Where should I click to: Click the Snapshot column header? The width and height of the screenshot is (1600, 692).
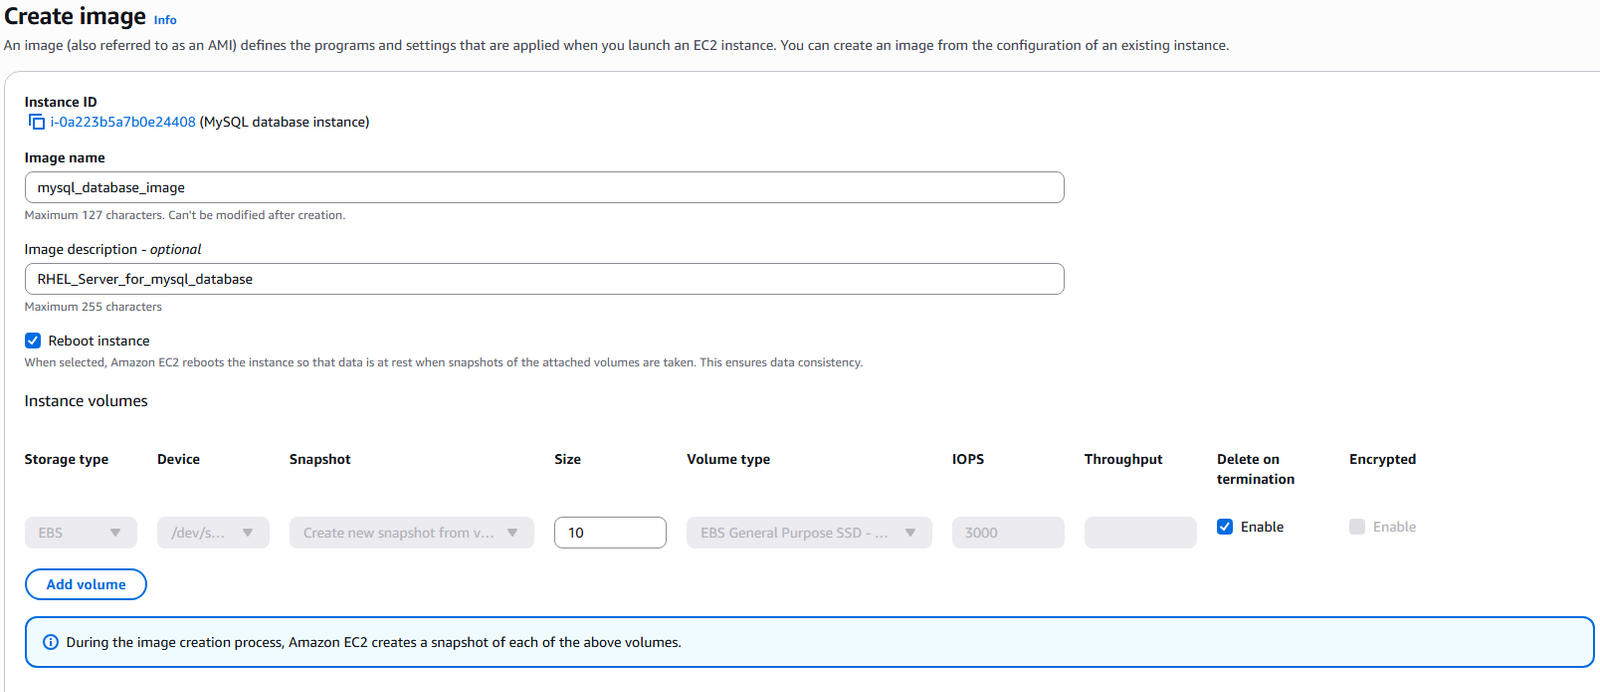[320, 459]
